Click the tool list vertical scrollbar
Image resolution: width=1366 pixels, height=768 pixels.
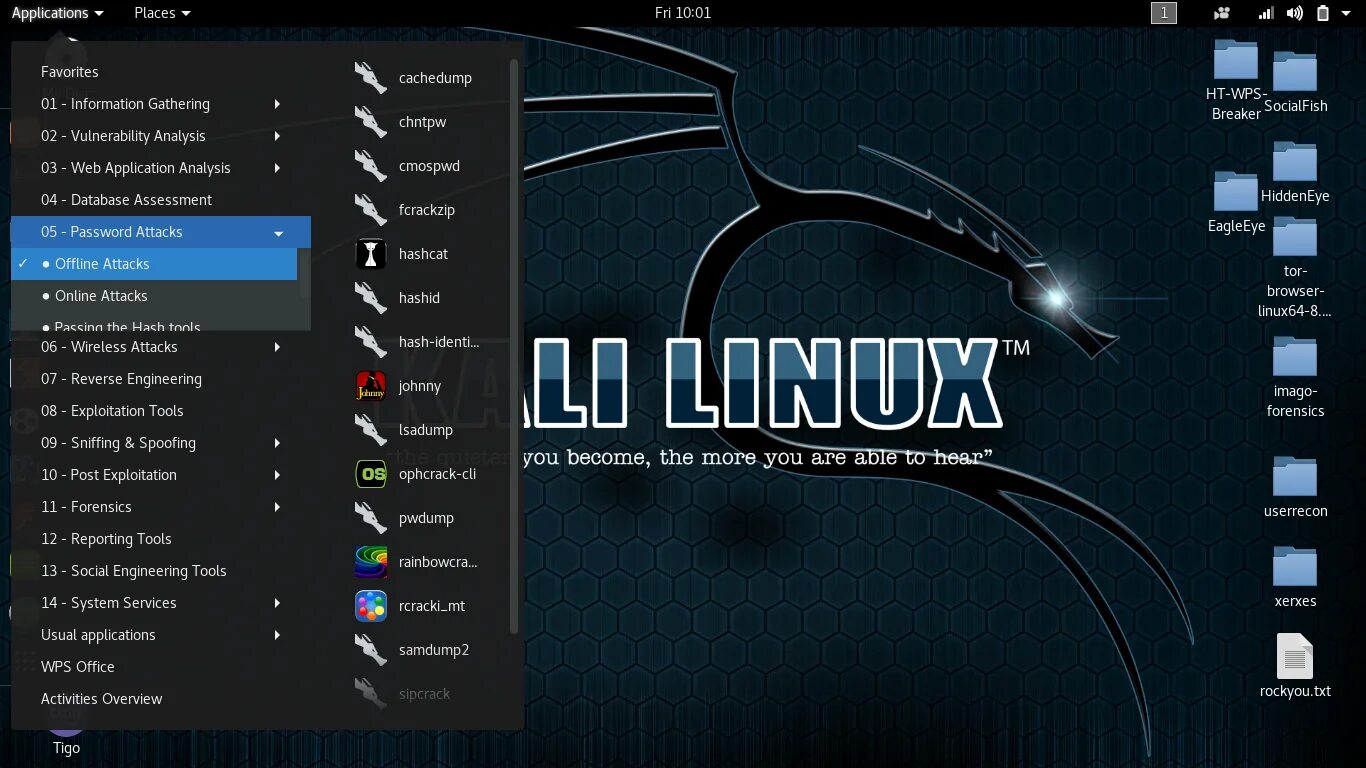coord(515,345)
